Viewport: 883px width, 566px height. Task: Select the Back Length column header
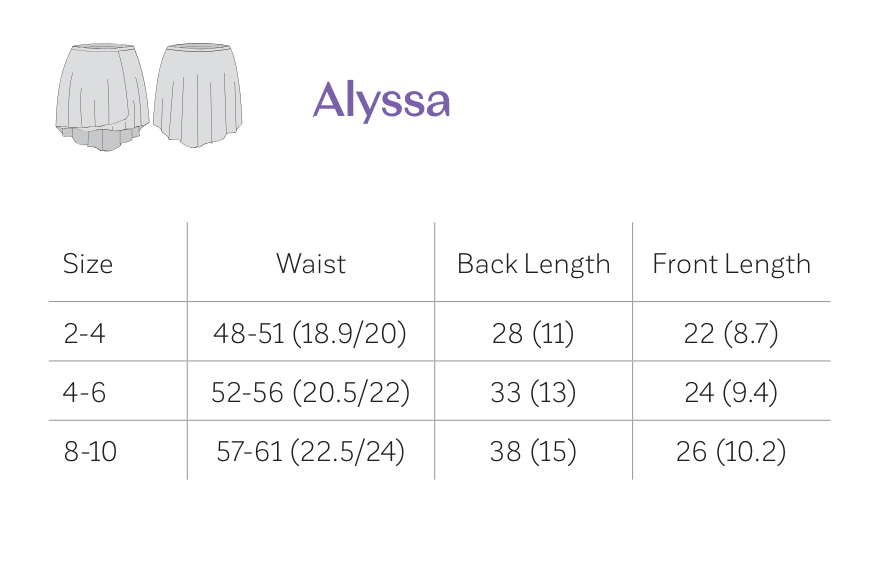point(533,264)
